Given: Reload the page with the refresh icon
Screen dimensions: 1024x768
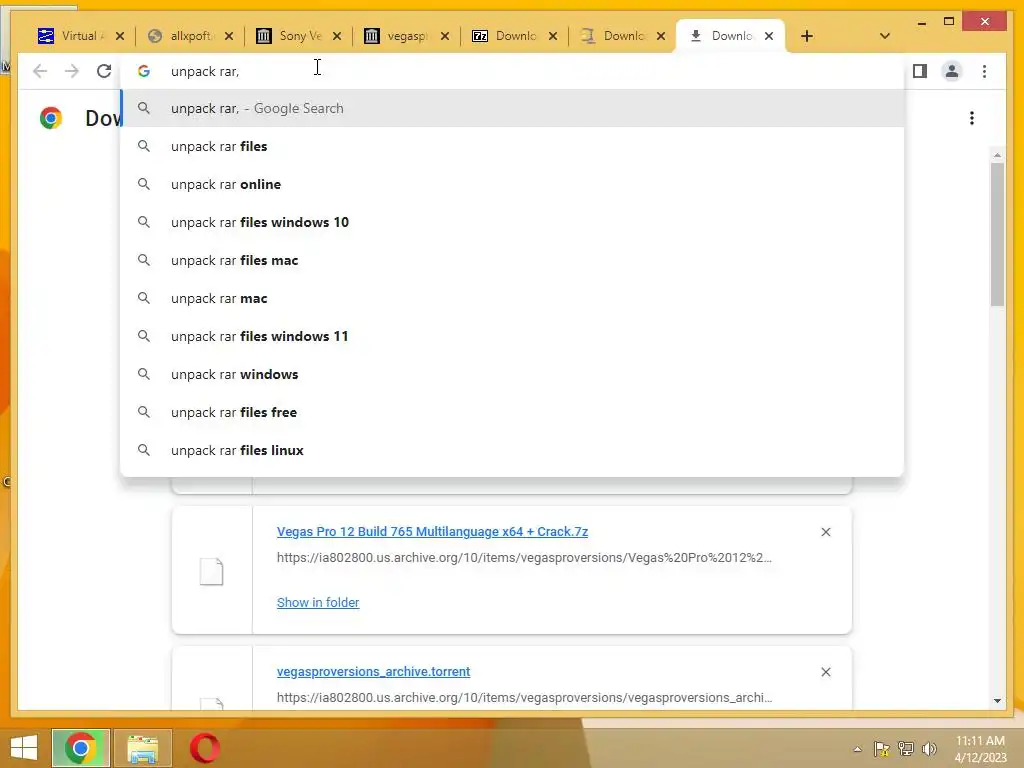Looking at the screenshot, I should (104, 71).
